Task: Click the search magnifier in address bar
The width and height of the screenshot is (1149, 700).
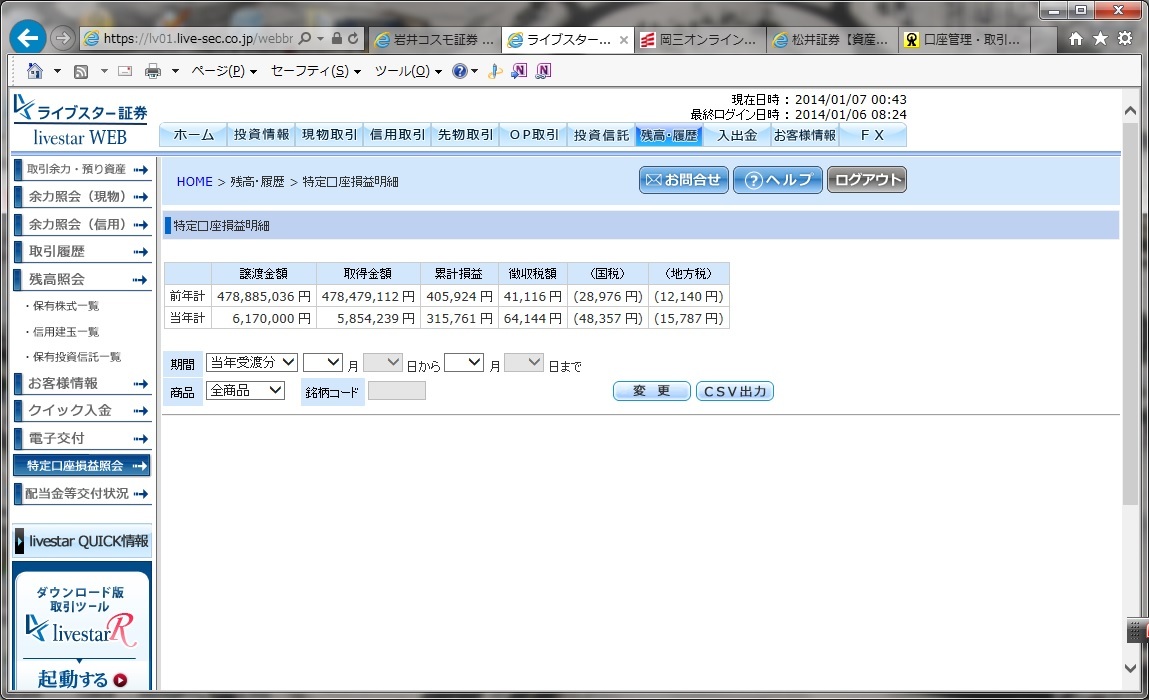Action: [x=306, y=38]
